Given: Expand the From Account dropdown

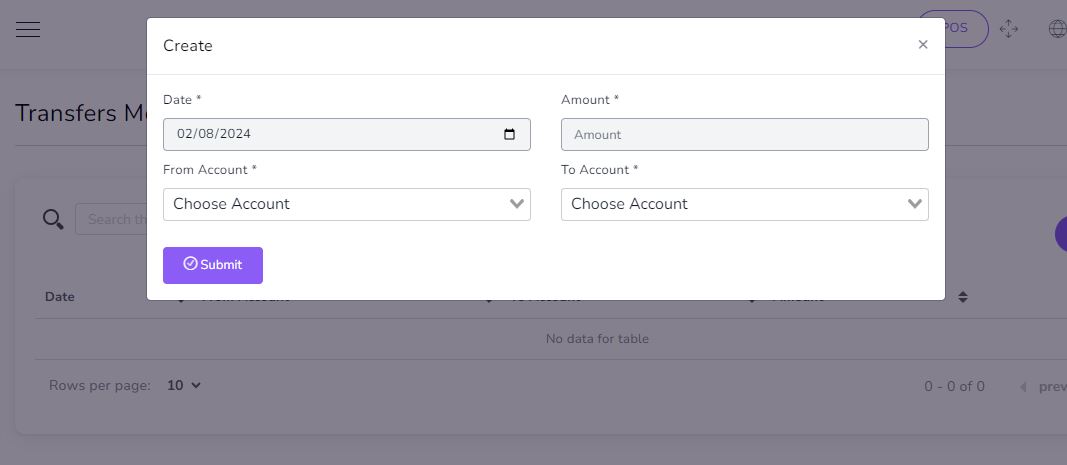Looking at the screenshot, I should (x=346, y=204).
